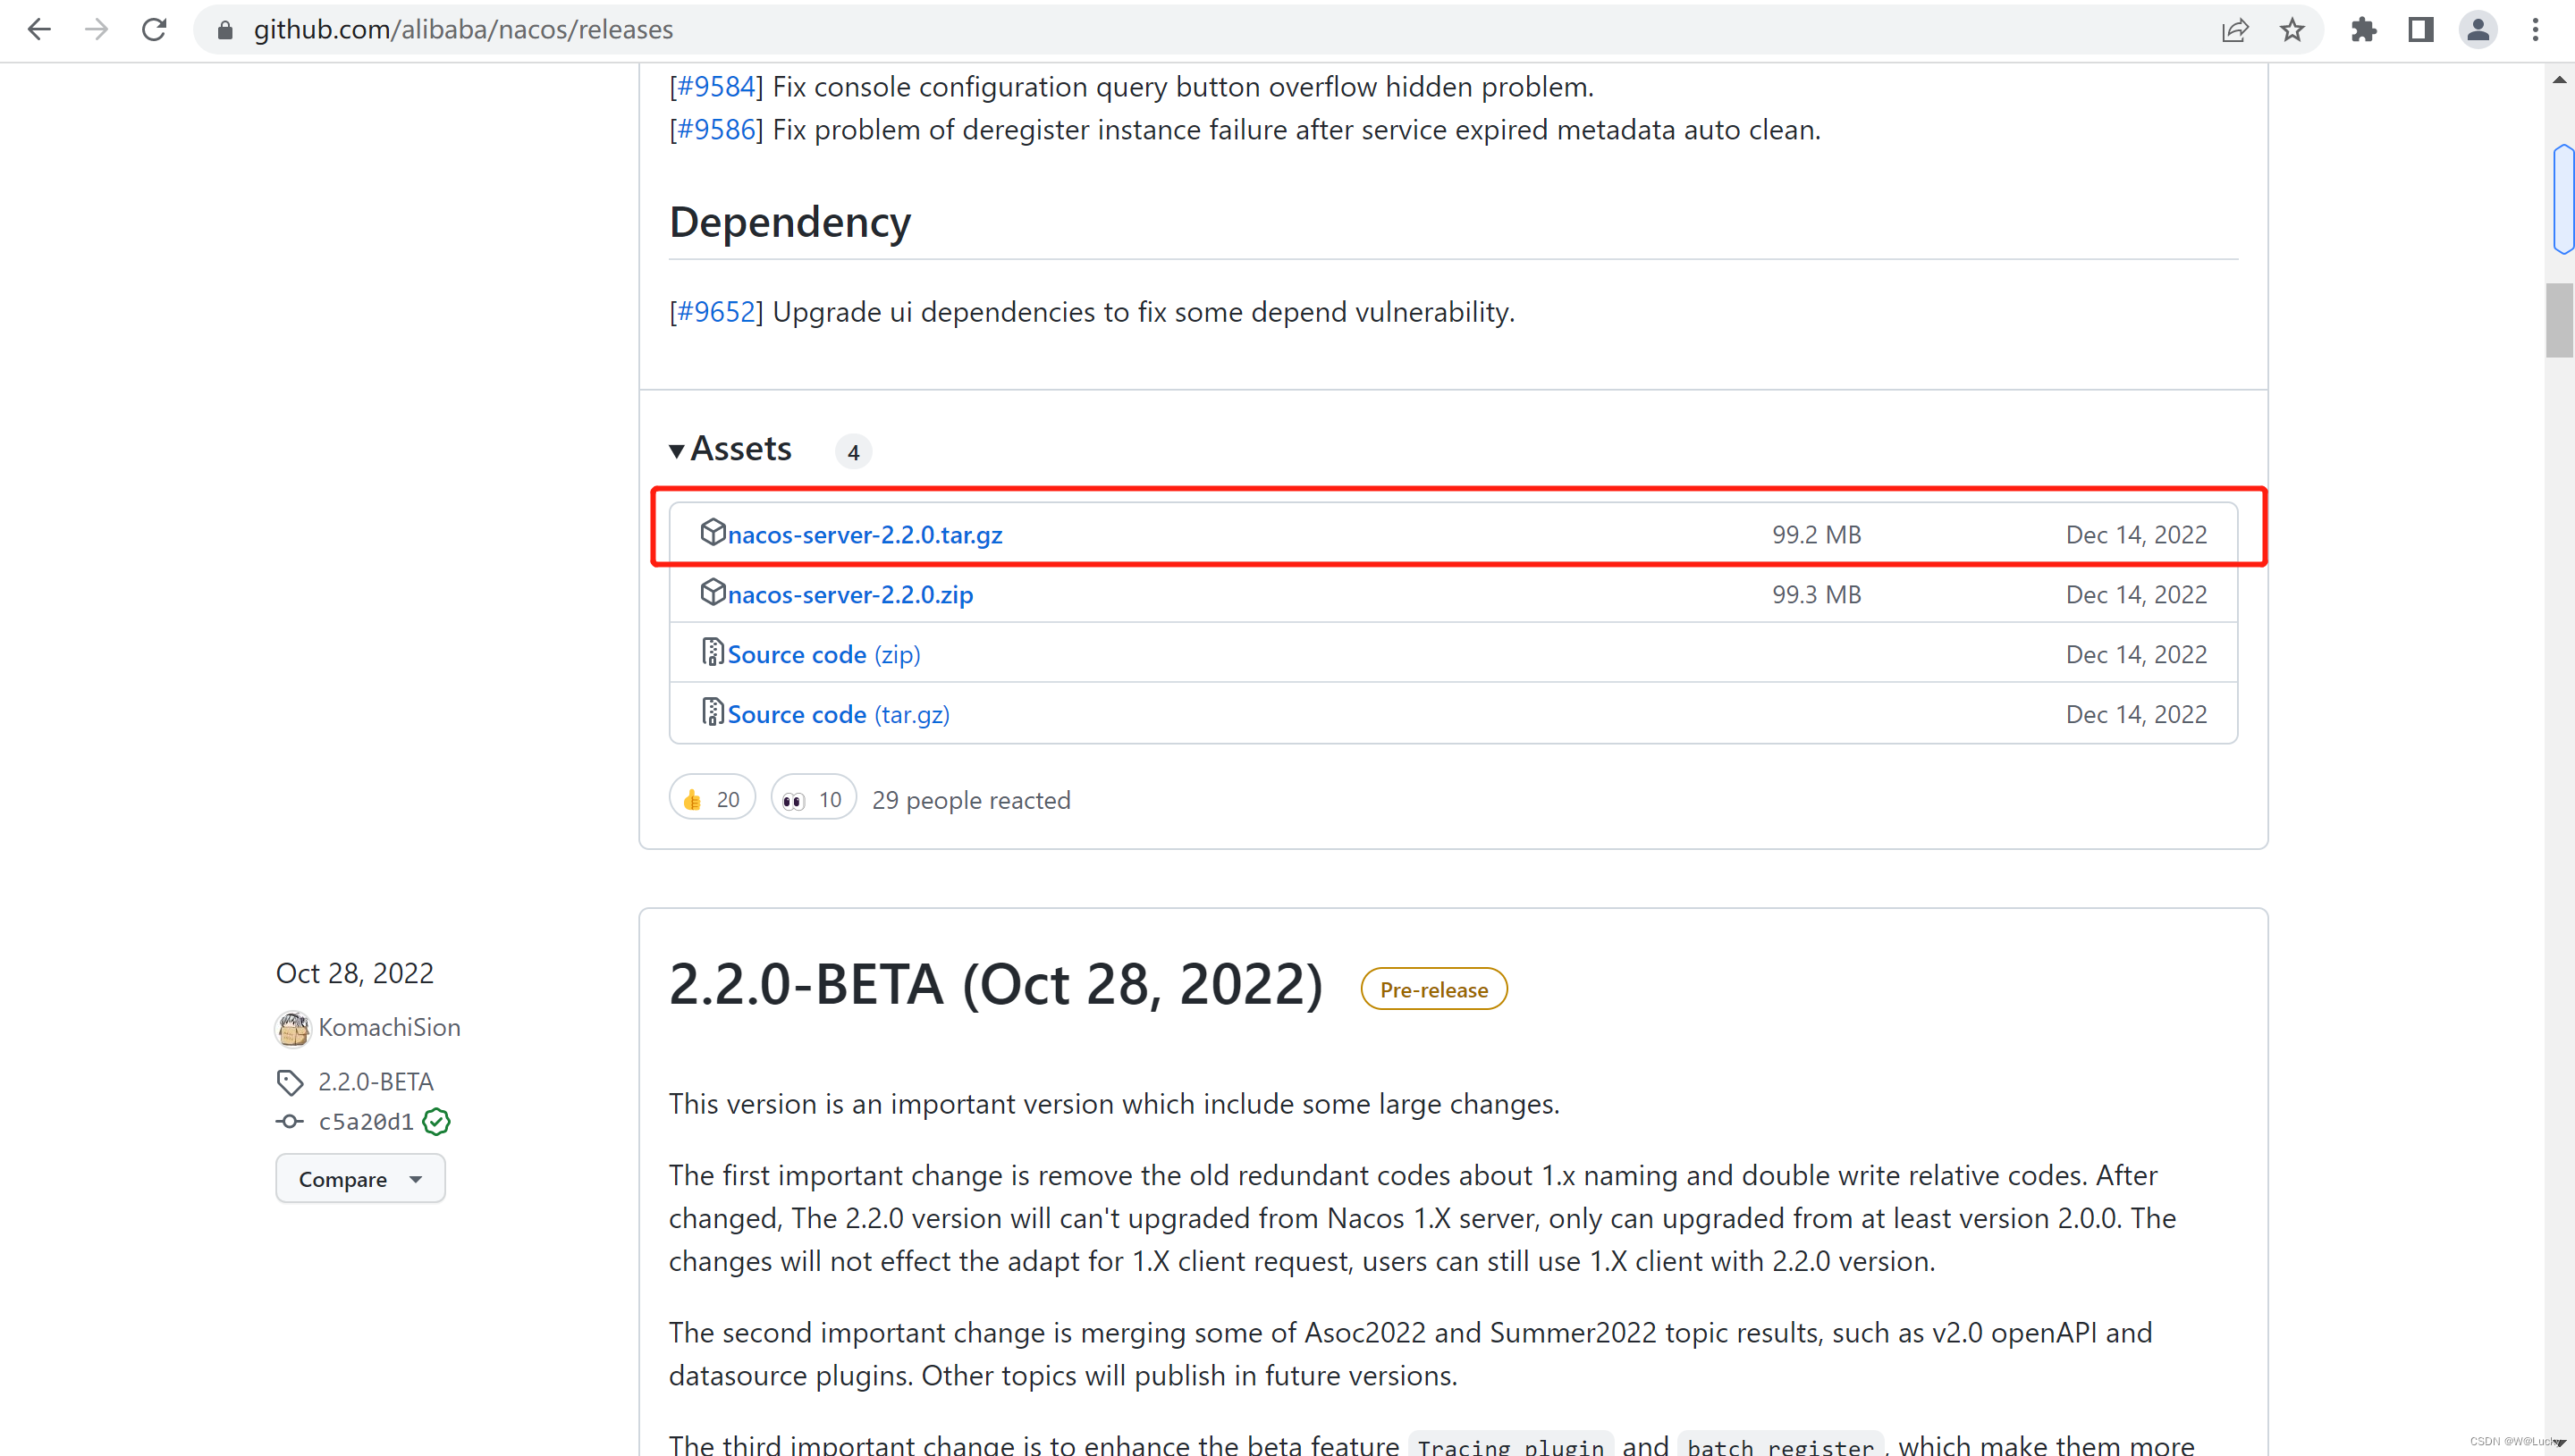Open issue #9652 dependency link

[x=716, y=312]
